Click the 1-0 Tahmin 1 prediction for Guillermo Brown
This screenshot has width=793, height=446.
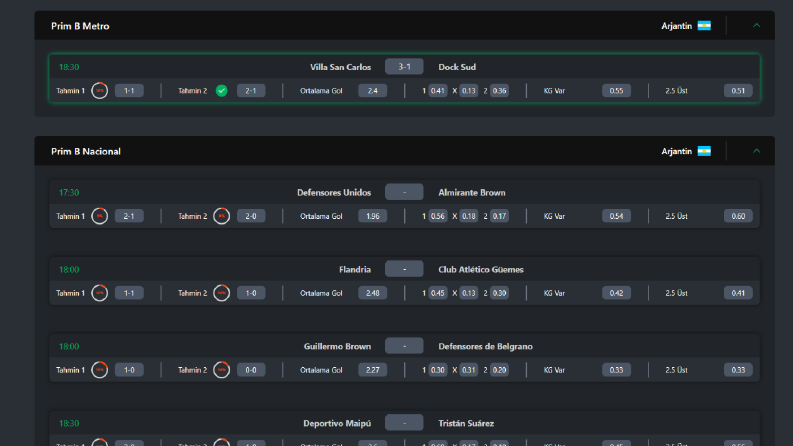point(129,370)
